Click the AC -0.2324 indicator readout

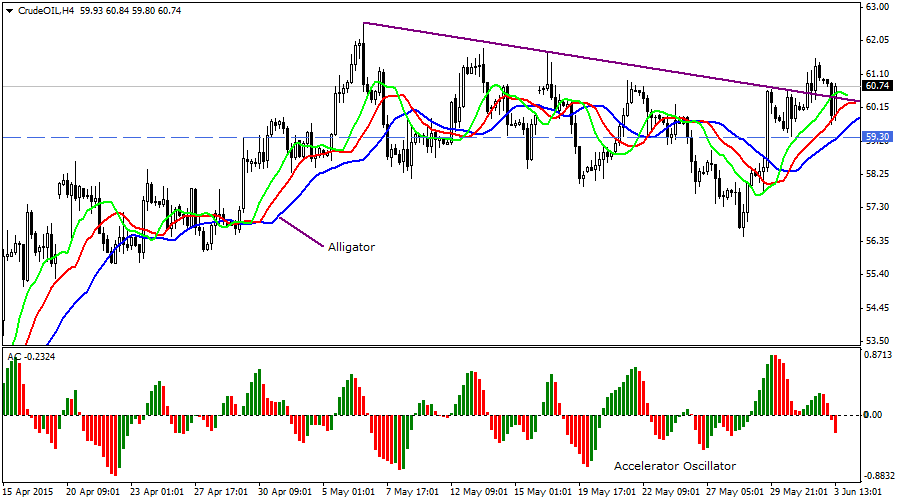tap(30, 356)
